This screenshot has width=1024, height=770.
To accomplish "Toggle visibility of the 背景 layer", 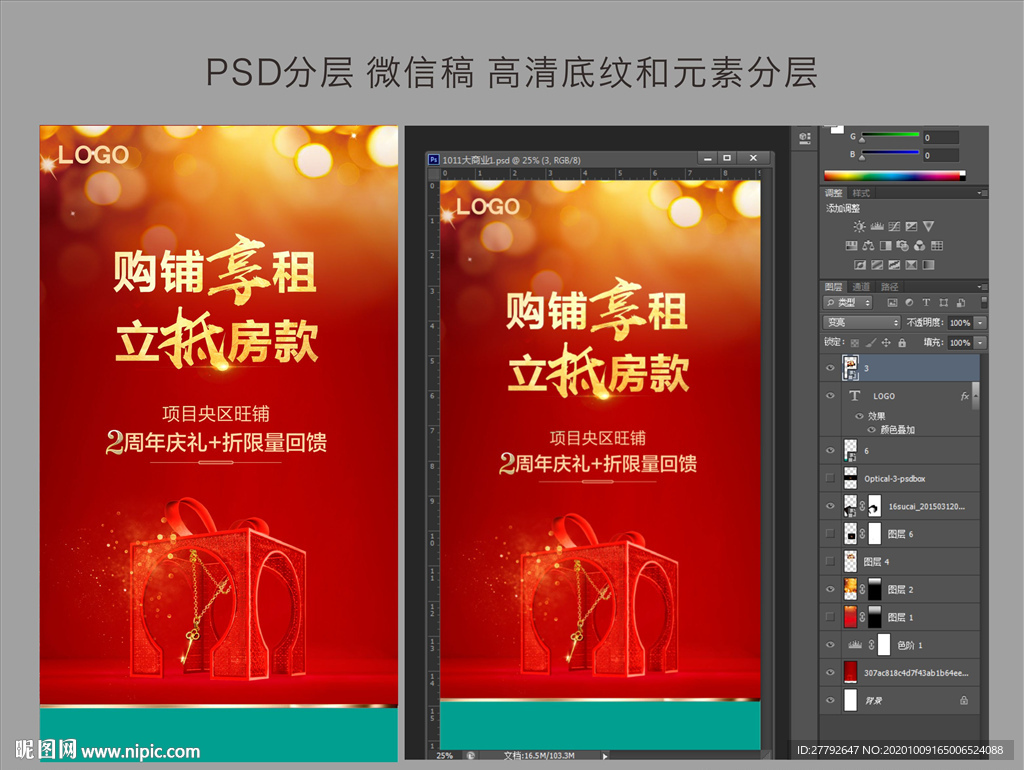I will click(x=830, y=701).
